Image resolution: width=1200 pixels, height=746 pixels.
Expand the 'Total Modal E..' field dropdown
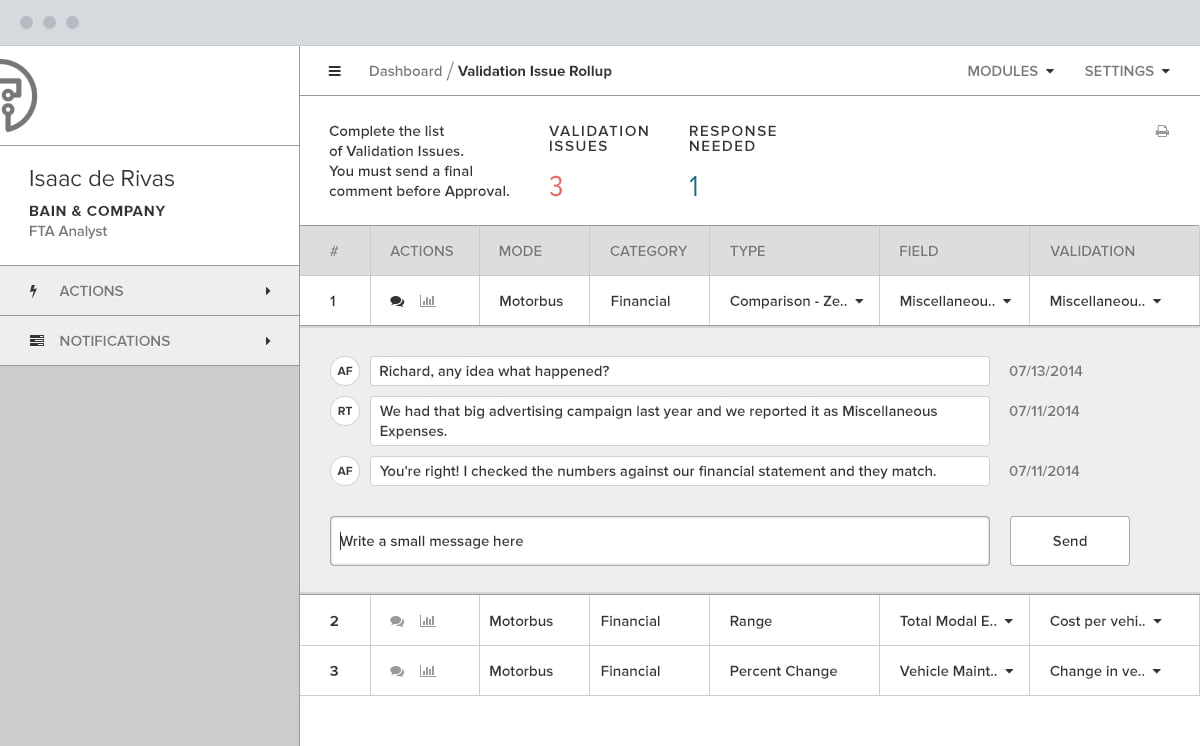coord(955,621)
